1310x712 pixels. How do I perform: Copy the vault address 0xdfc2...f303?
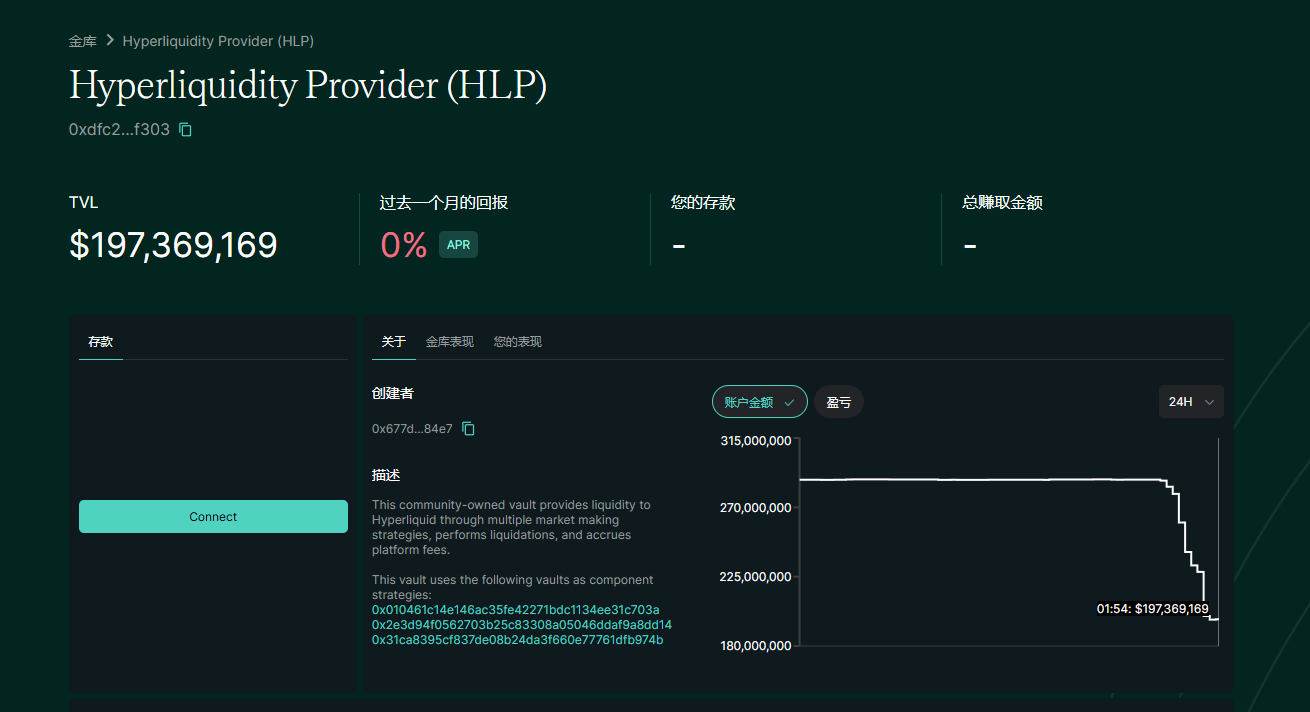pyautogui.click(x=185, y=130)
